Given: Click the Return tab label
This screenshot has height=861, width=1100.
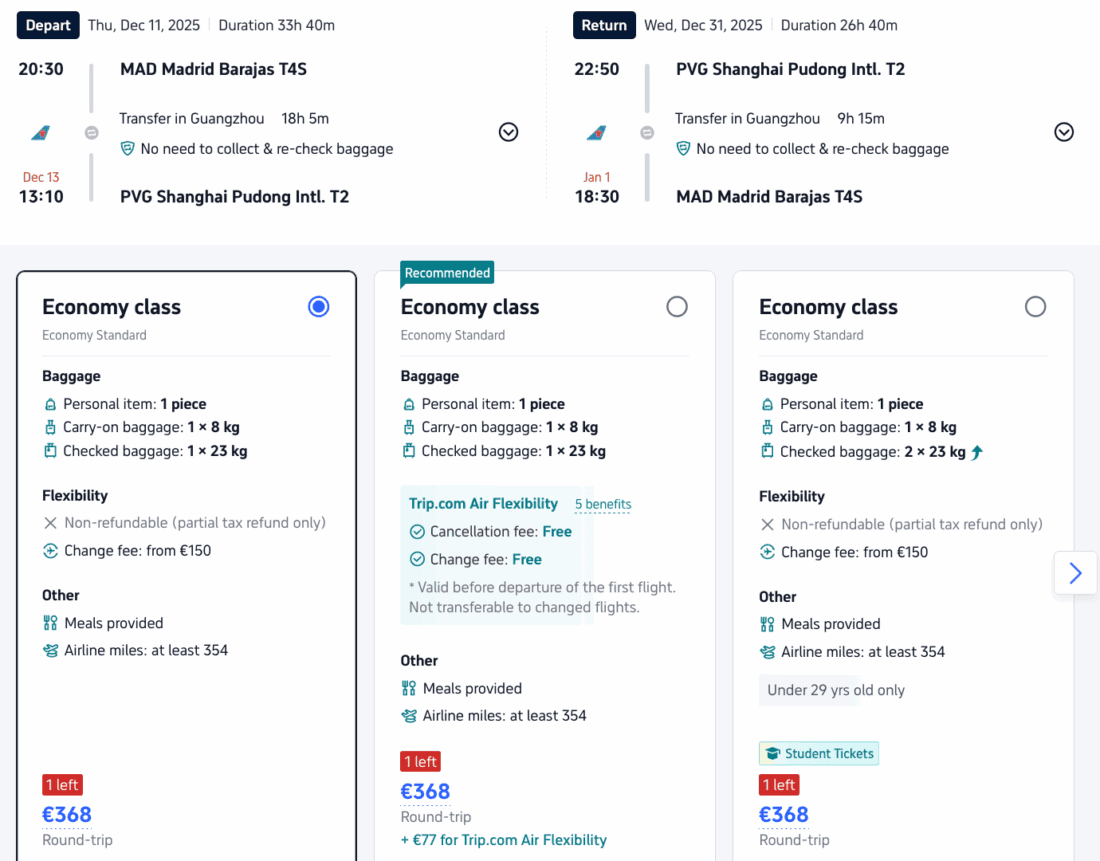Looking at the screenshot, I should pyautogui.click(x=604, y=25).
